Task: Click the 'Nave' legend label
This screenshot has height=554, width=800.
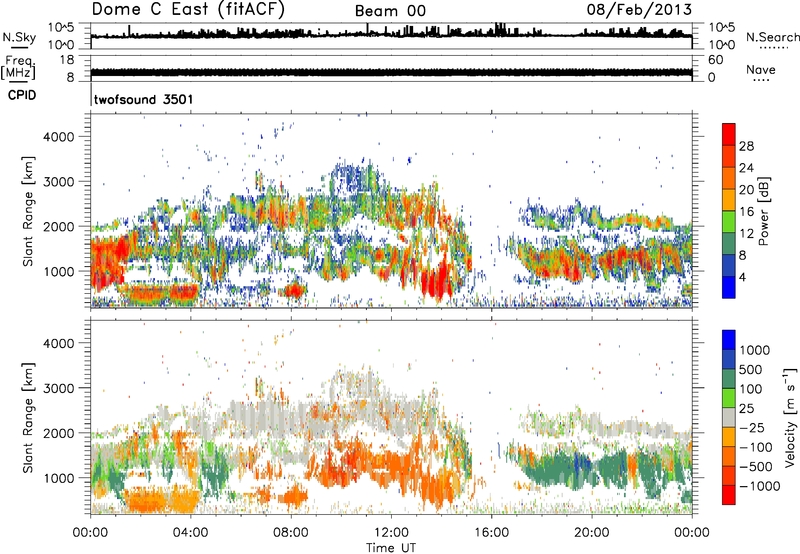Action: [760, 69]
